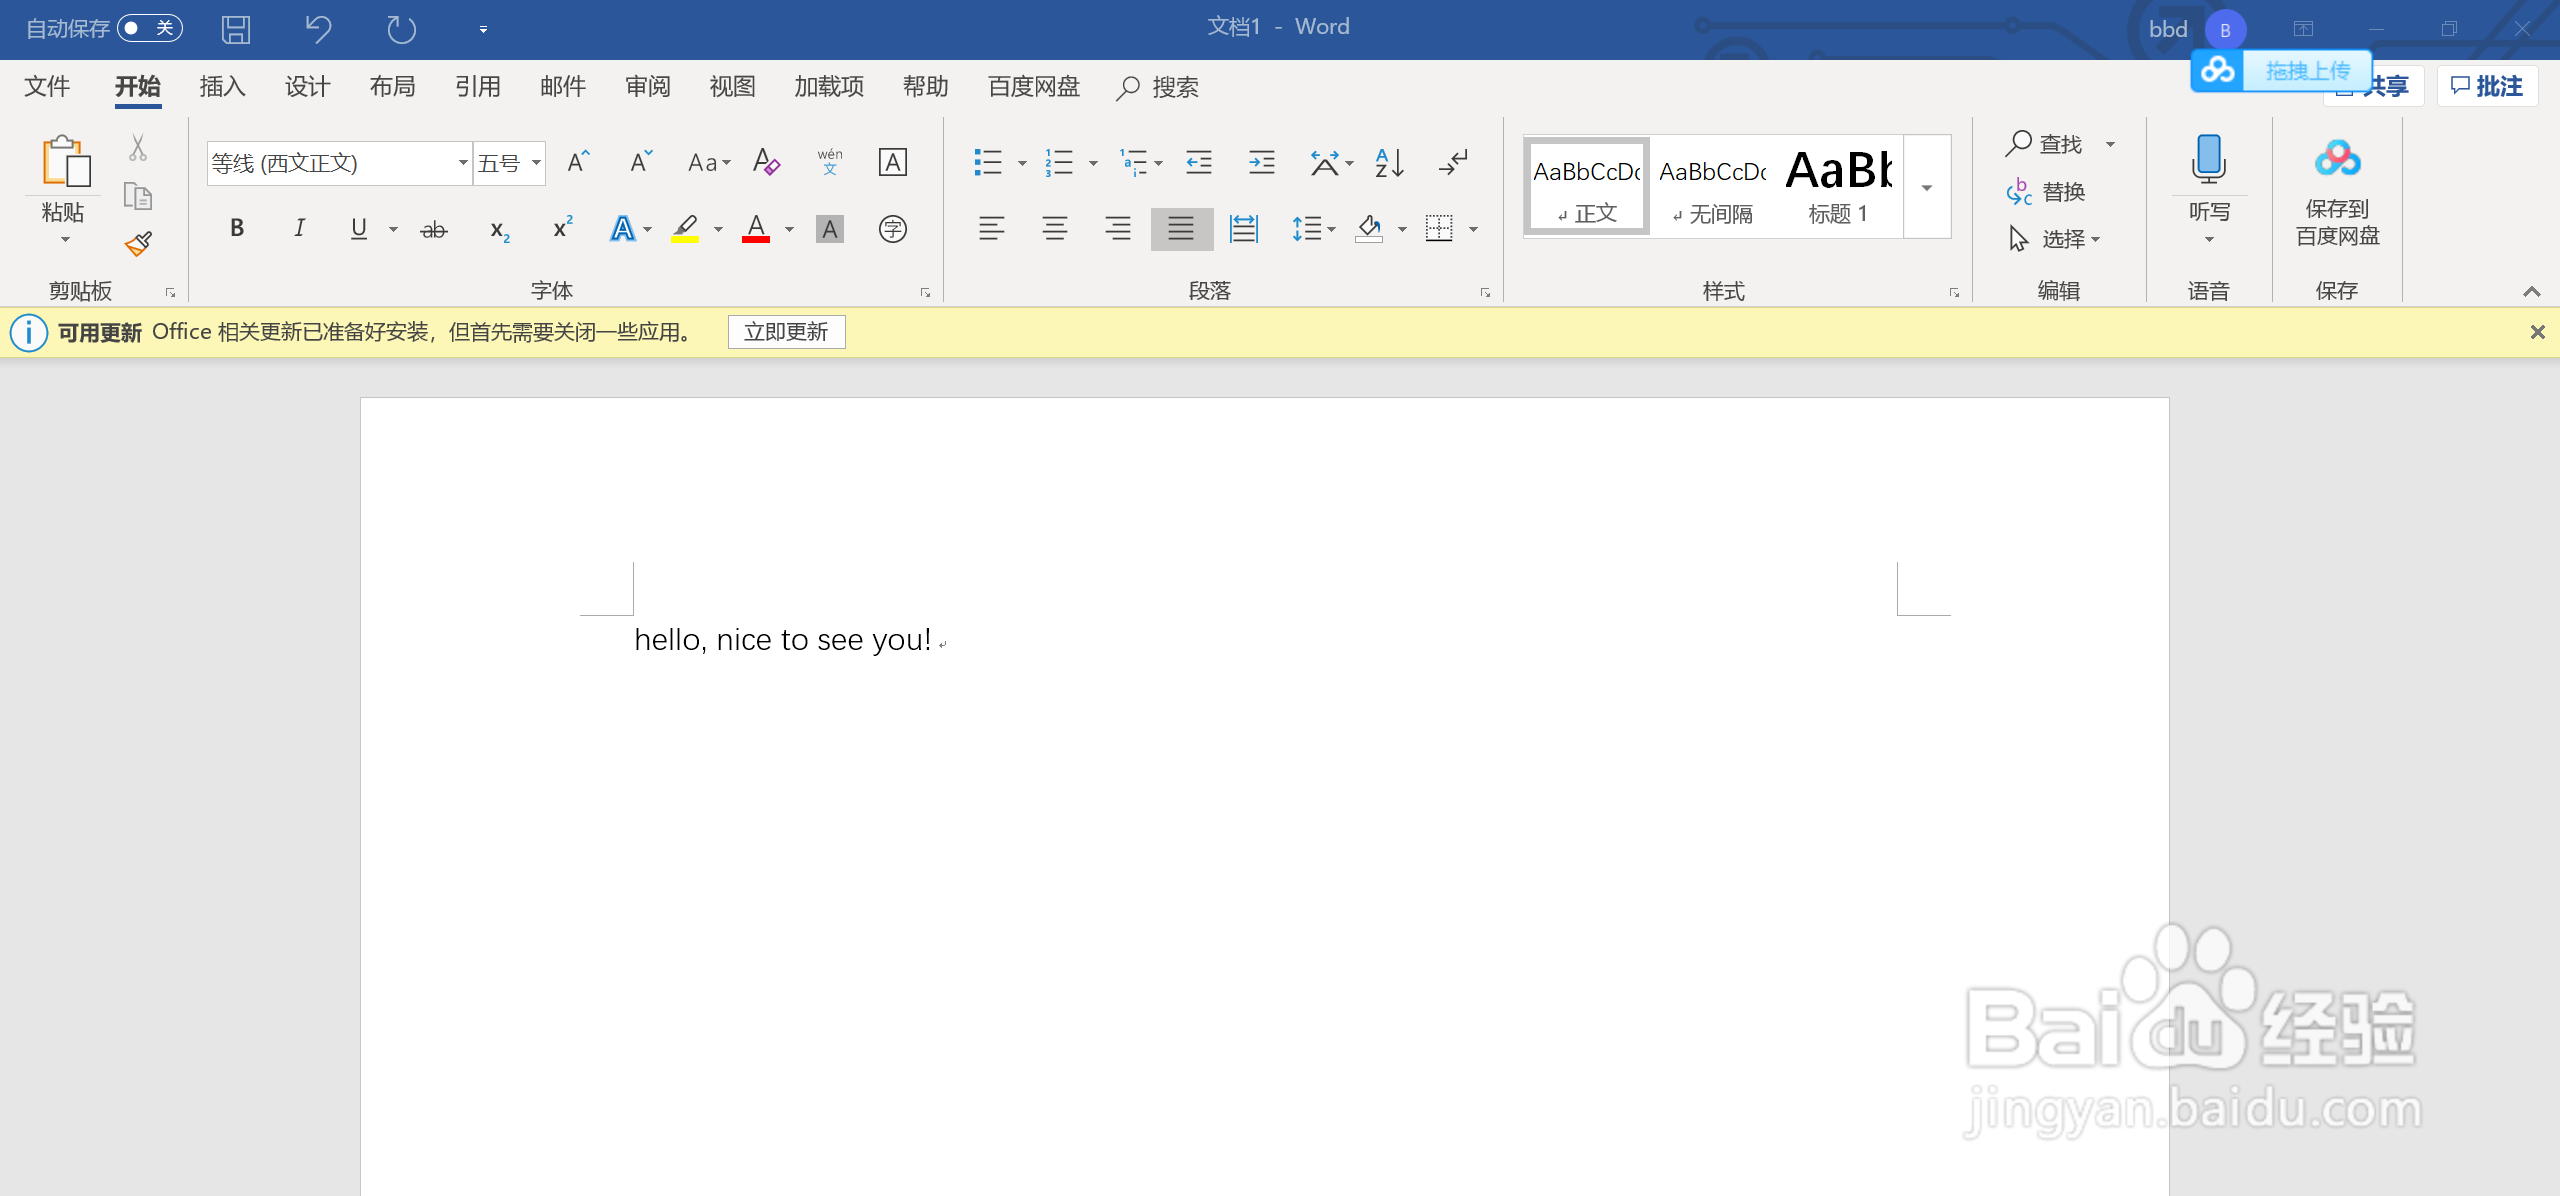Open font dialog launcher in 字体 group
The height and width of the screenshot is (1196, 2560).
coord(925,293)
